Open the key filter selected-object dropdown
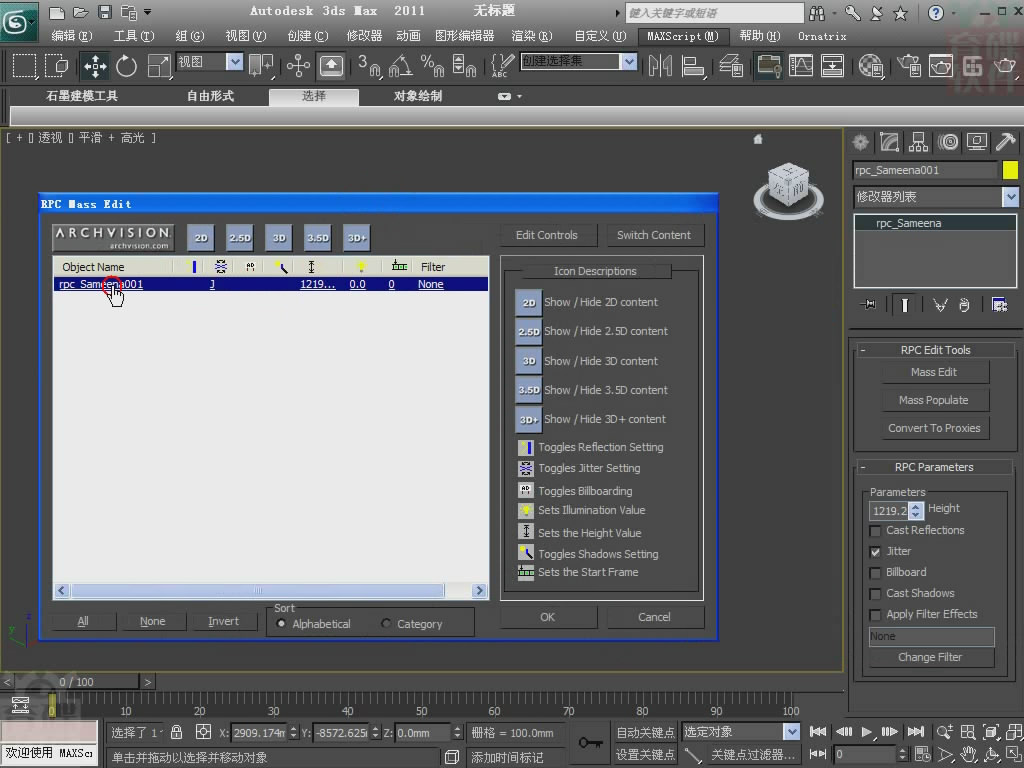 pyautogui.click(x=792, y=731)
